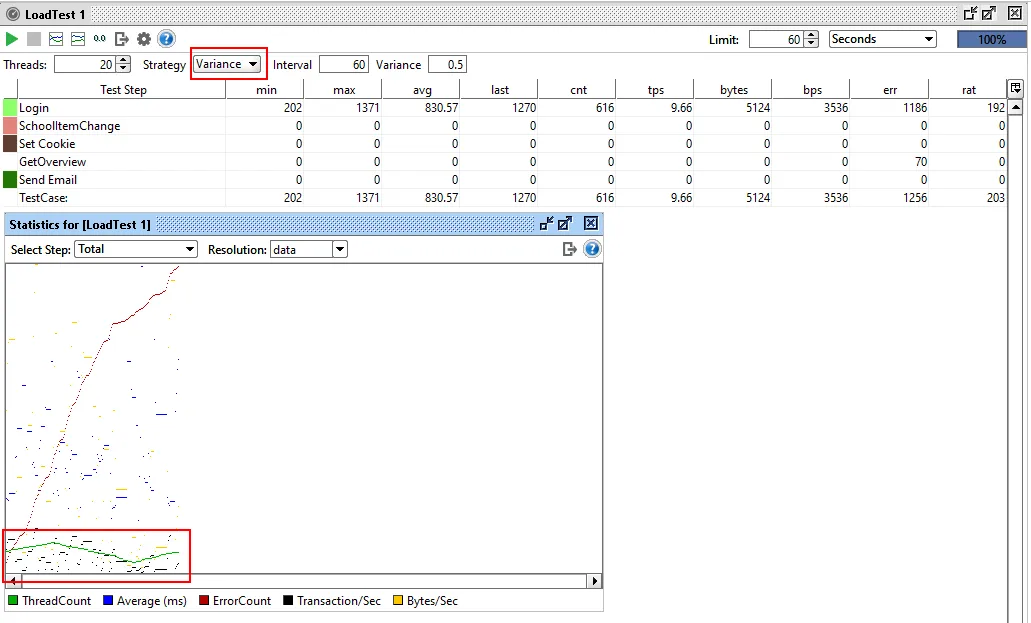This screenshot has width=1031, height=623.
Task: Open help from the LoadTest toolbar
Action: click(166, 39)
